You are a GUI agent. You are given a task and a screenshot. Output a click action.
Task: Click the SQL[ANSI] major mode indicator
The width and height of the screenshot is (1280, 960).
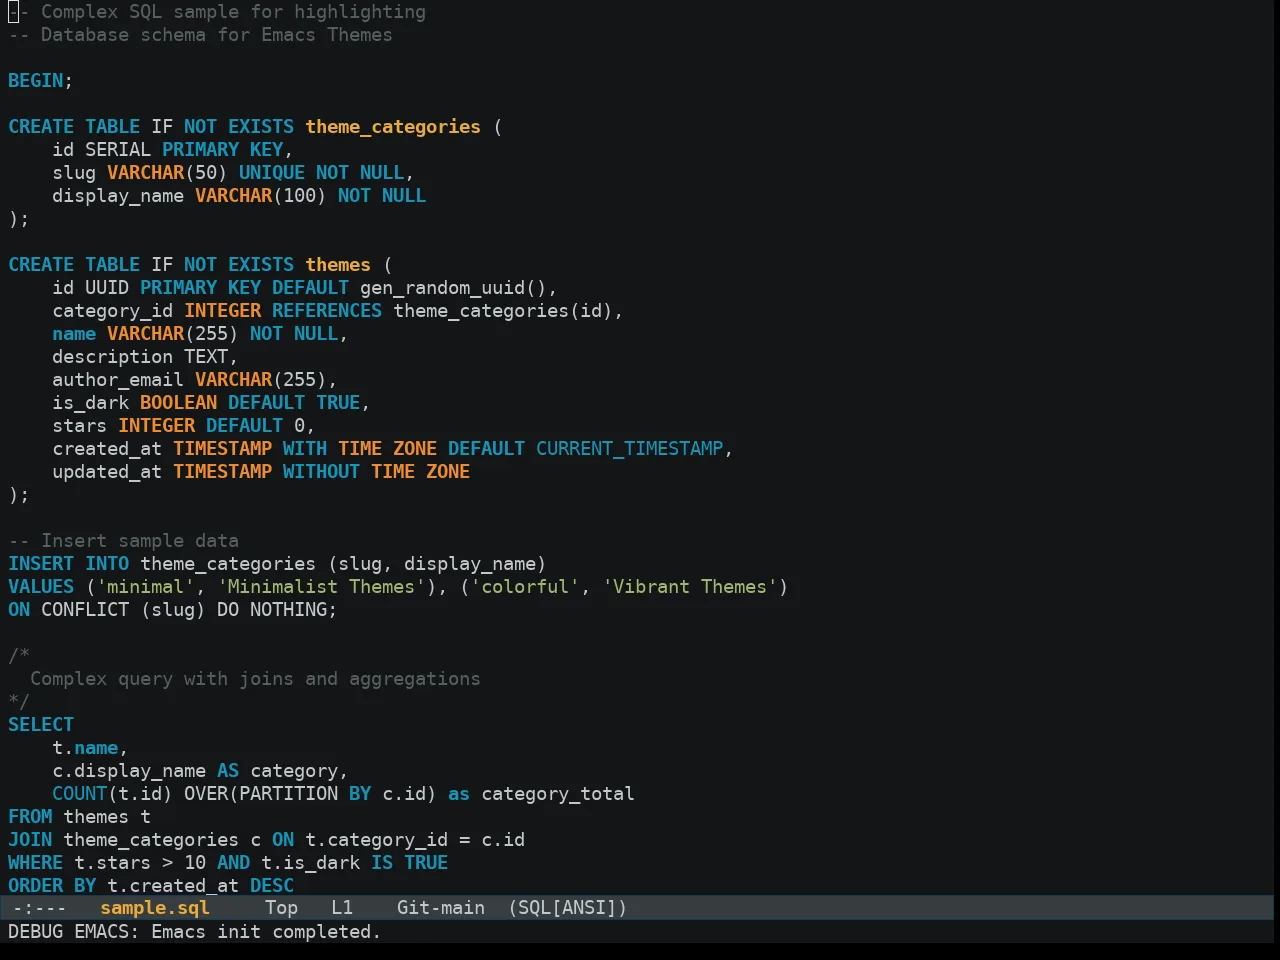point(567,908)
